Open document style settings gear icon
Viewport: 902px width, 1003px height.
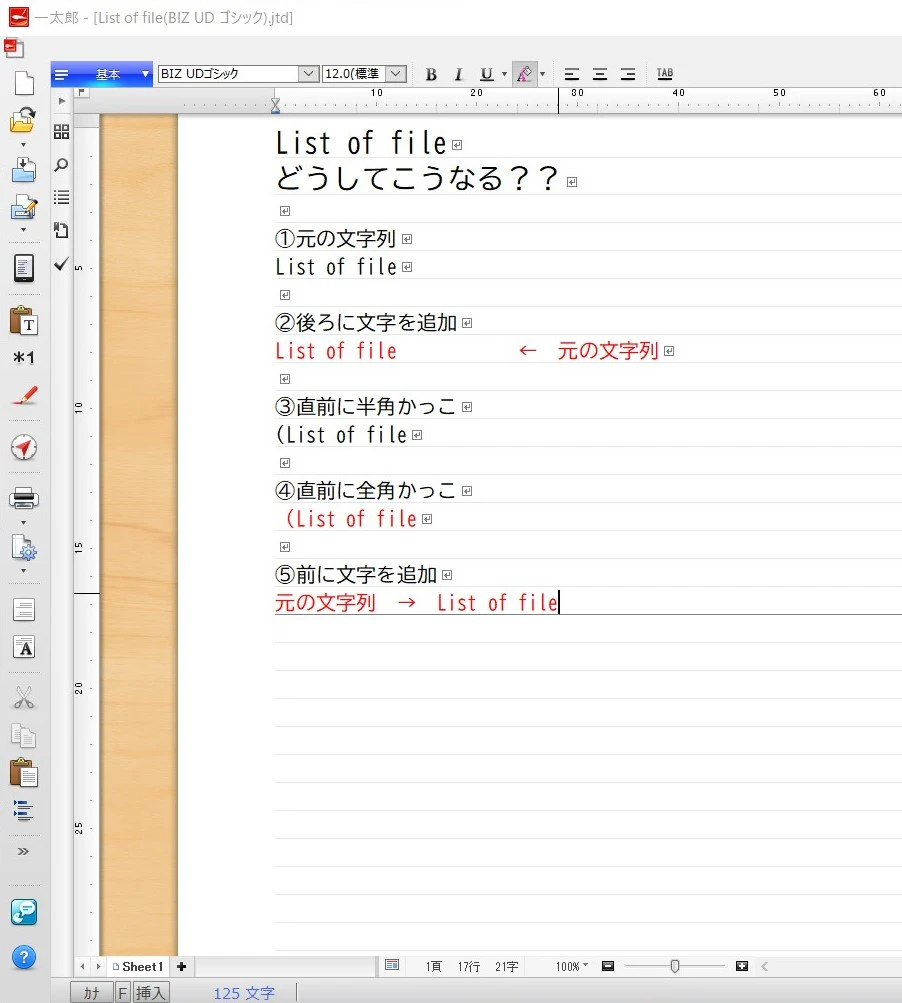(x=24, y=548)
